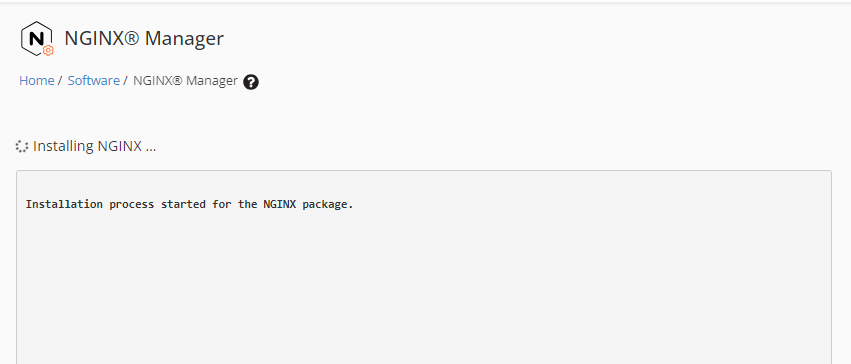Click the loading spinner beside Installing NGINX
This screenshot has height=364, width=851.
(x=22, y=146)
